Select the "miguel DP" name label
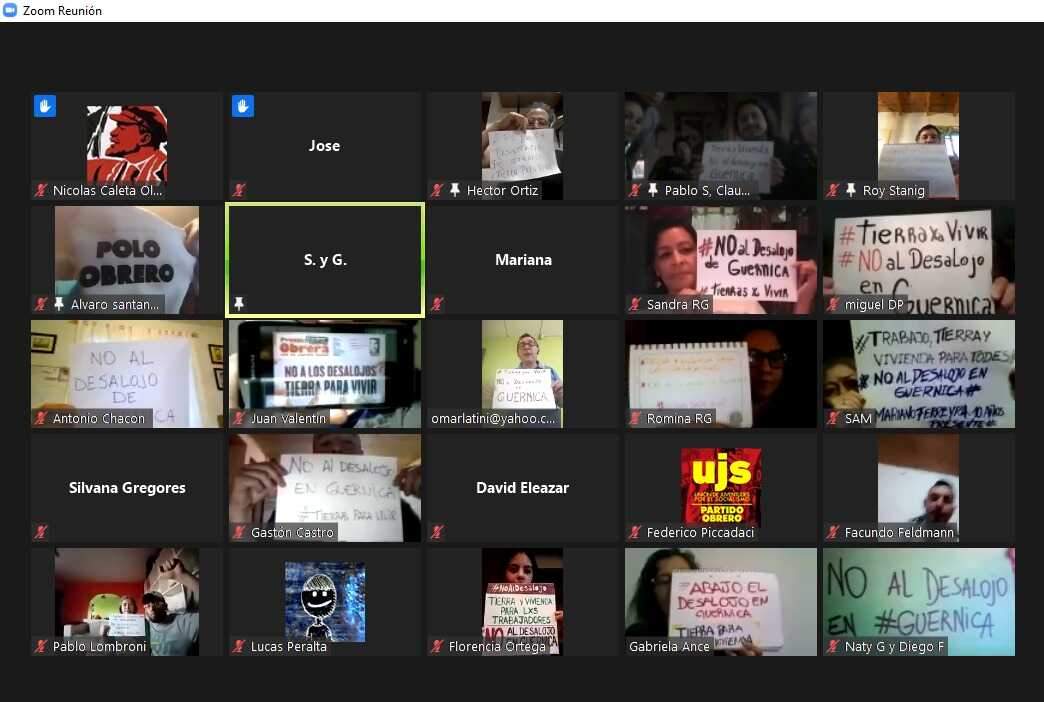The image size is (1044, 702). pos(874,304)
